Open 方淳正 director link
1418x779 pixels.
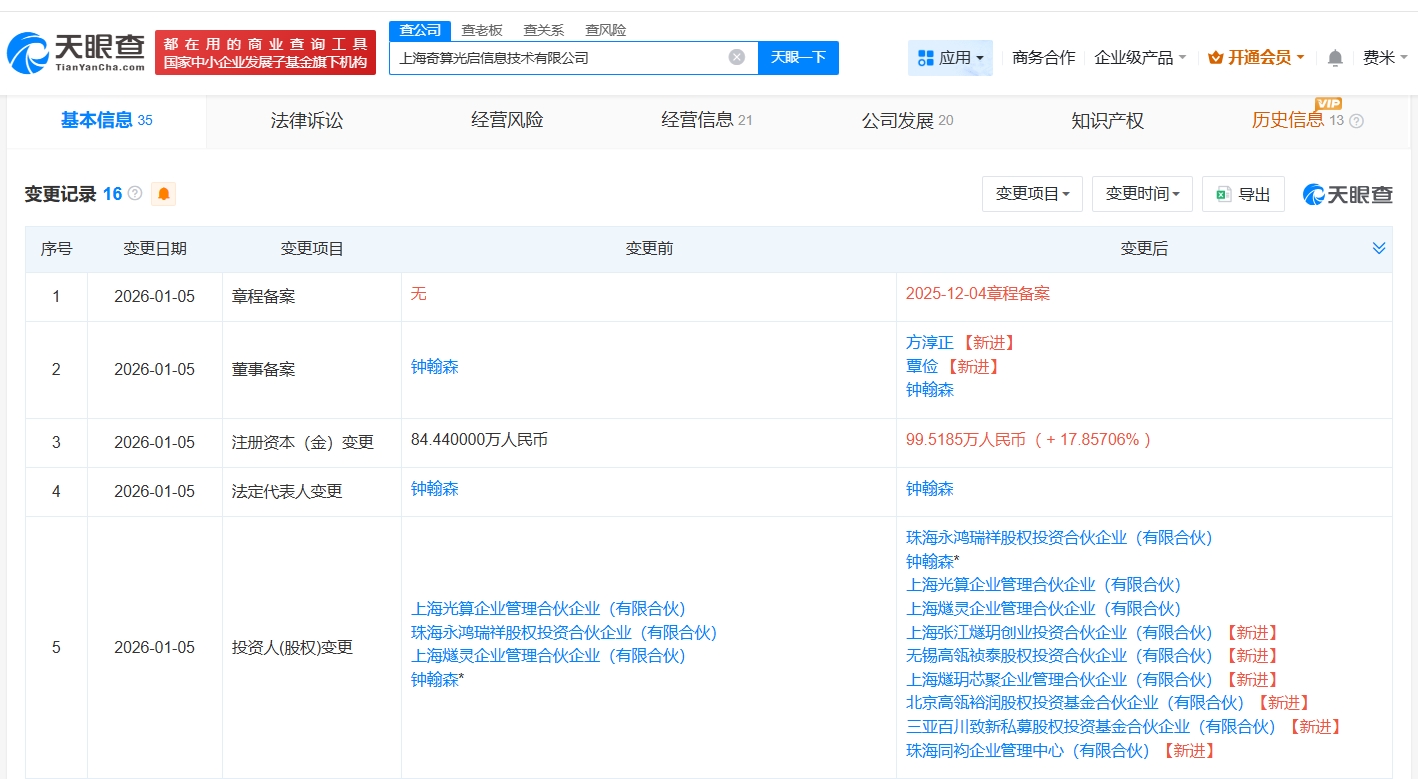click(x=930, y=342)
